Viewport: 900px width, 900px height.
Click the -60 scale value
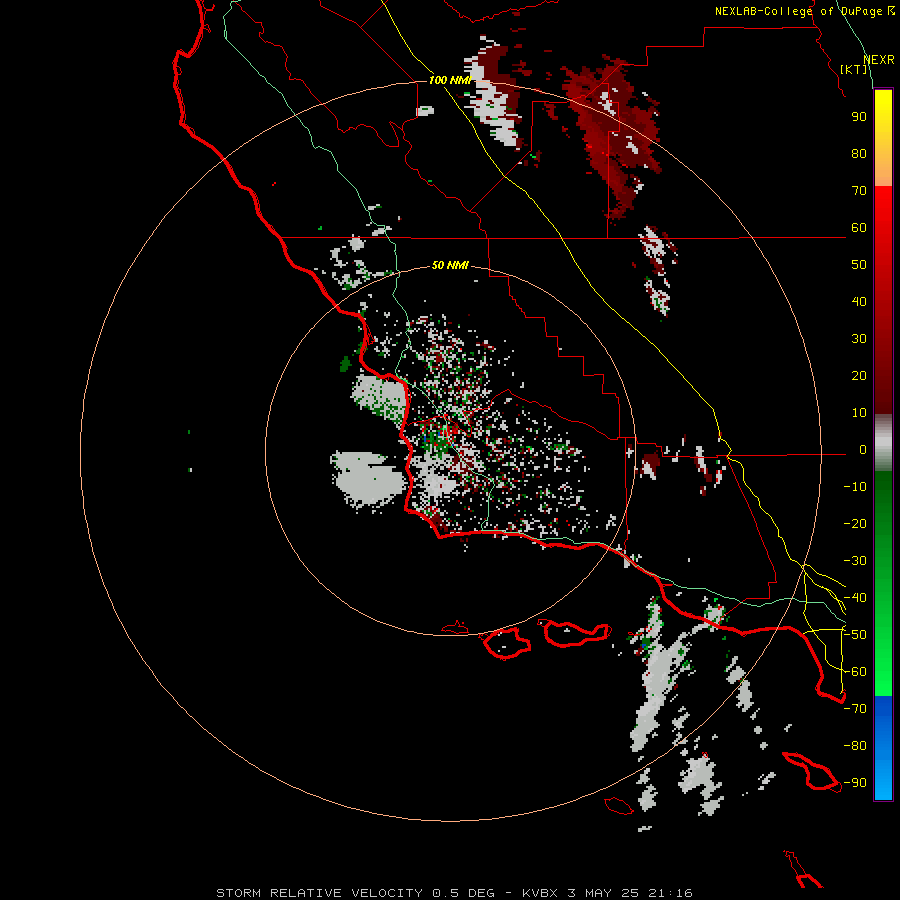[855, 672]
